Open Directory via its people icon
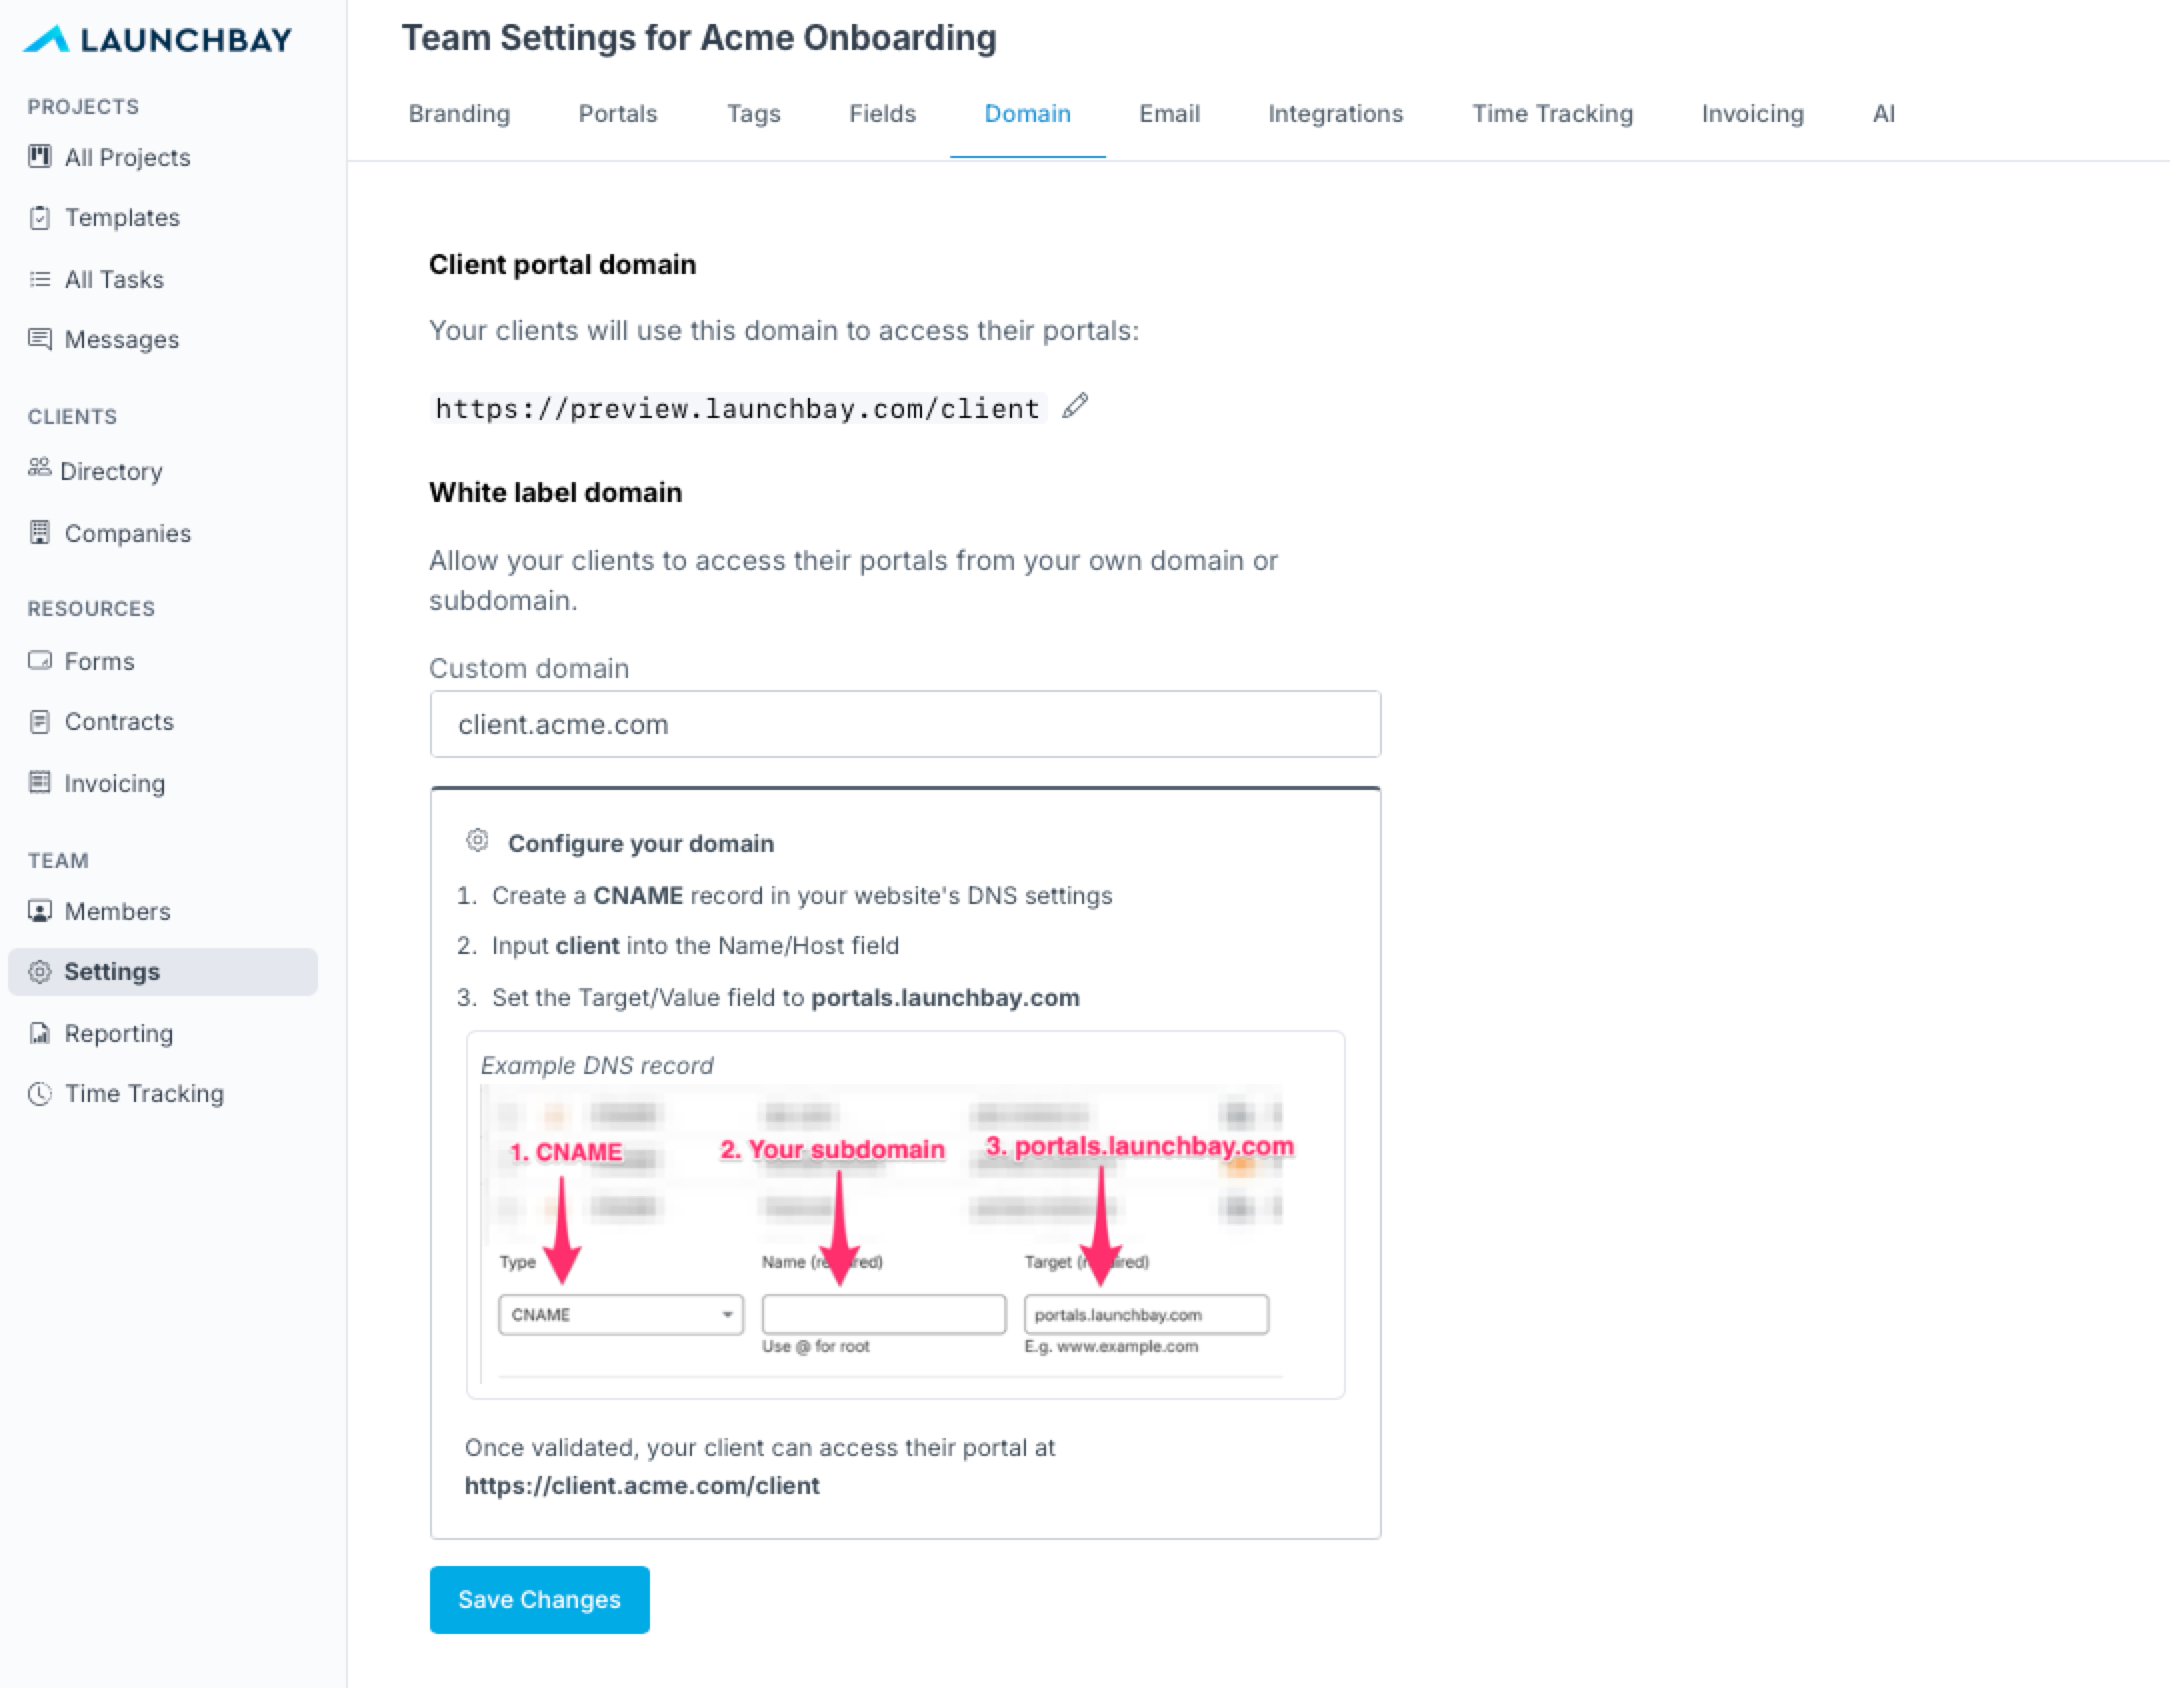 [x=39, y=468]
